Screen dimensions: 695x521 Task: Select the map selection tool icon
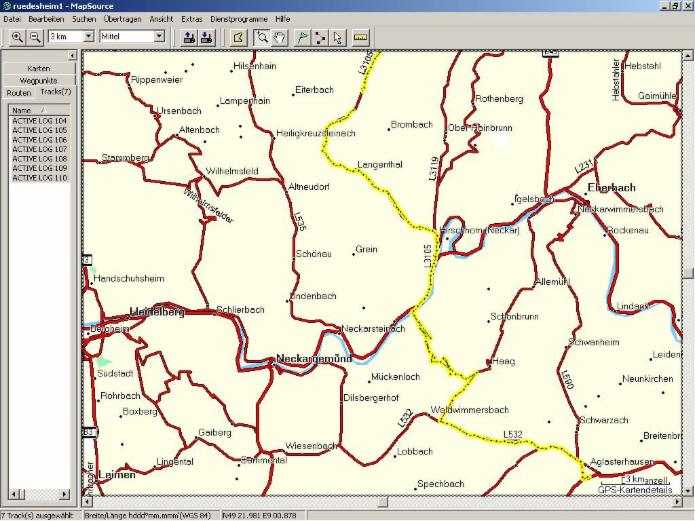point(238,37)
